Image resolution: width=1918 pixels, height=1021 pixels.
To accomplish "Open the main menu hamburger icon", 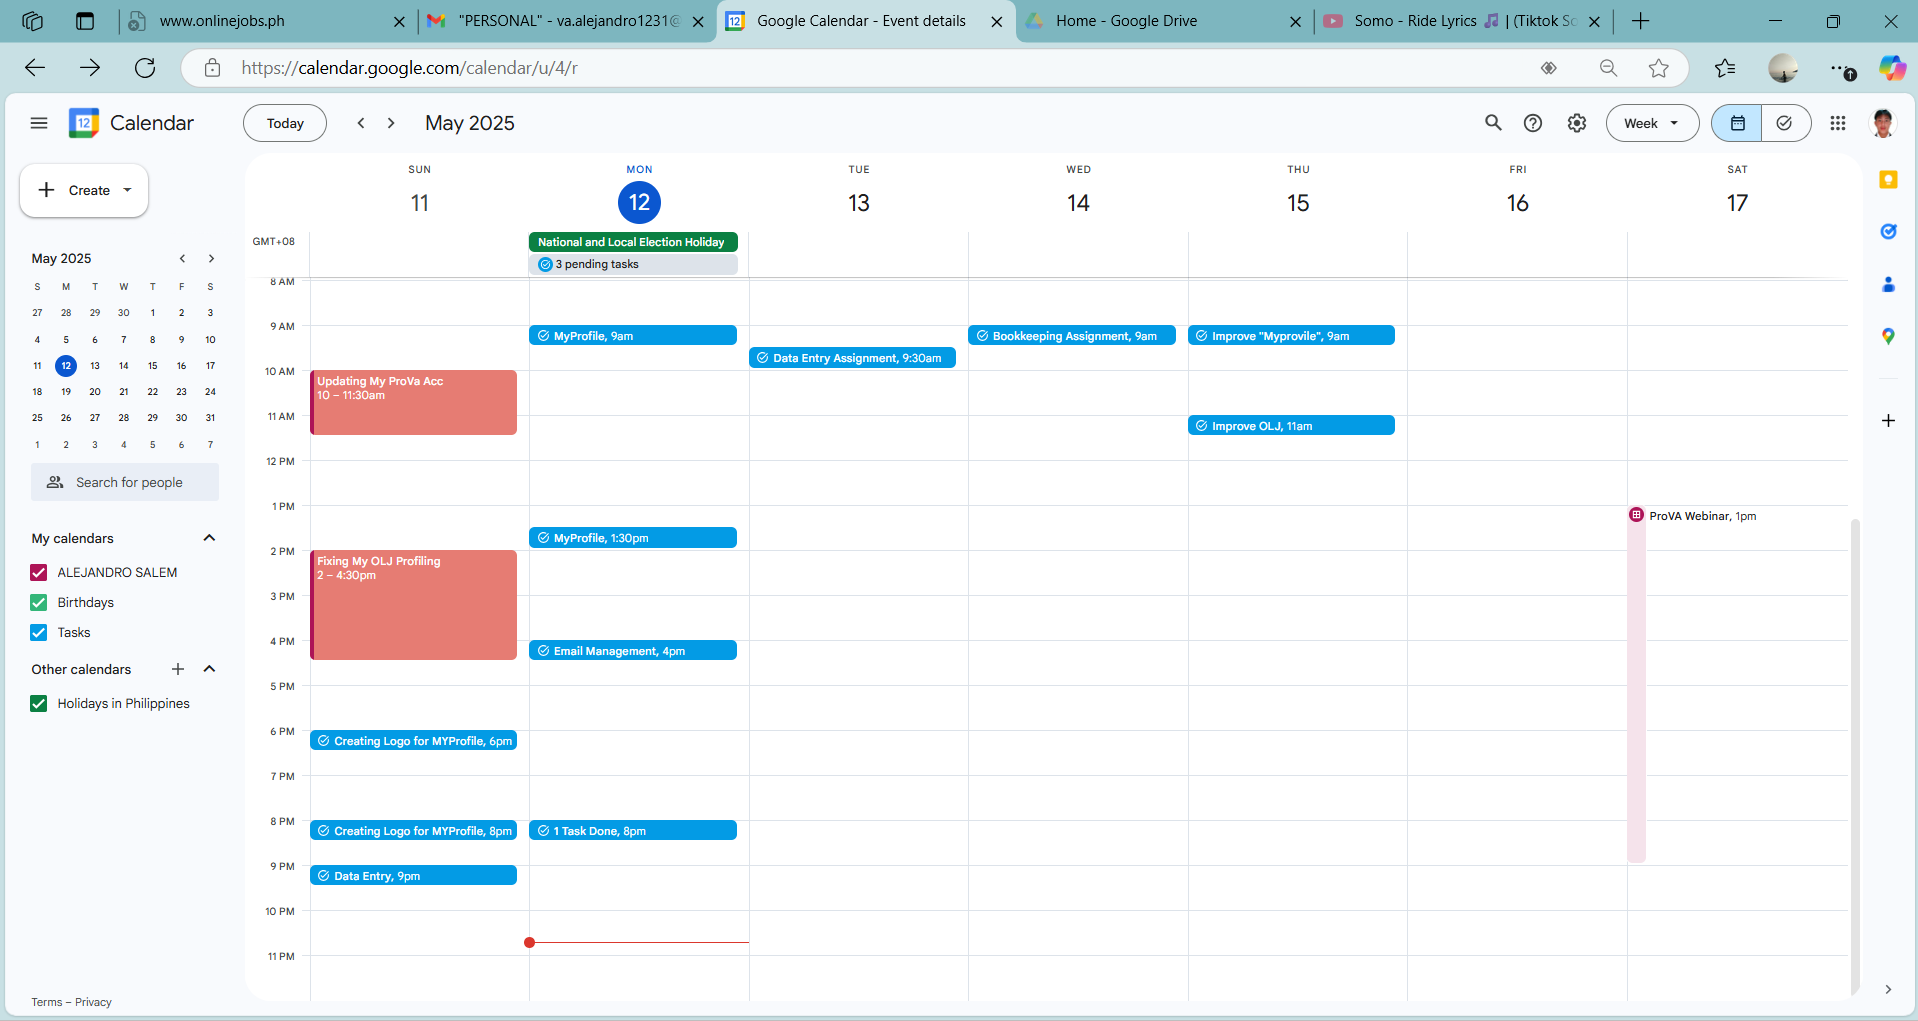I will (39, 123).
